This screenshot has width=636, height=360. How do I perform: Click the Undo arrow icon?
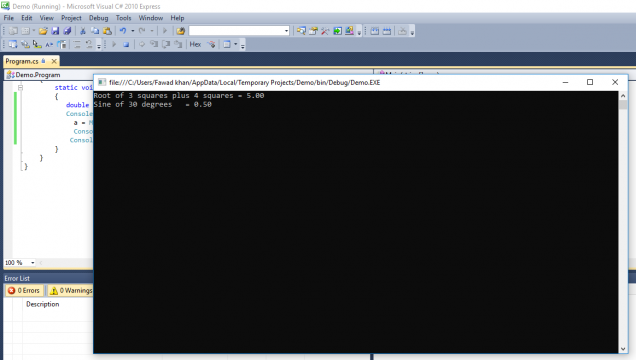coord(123,31)
